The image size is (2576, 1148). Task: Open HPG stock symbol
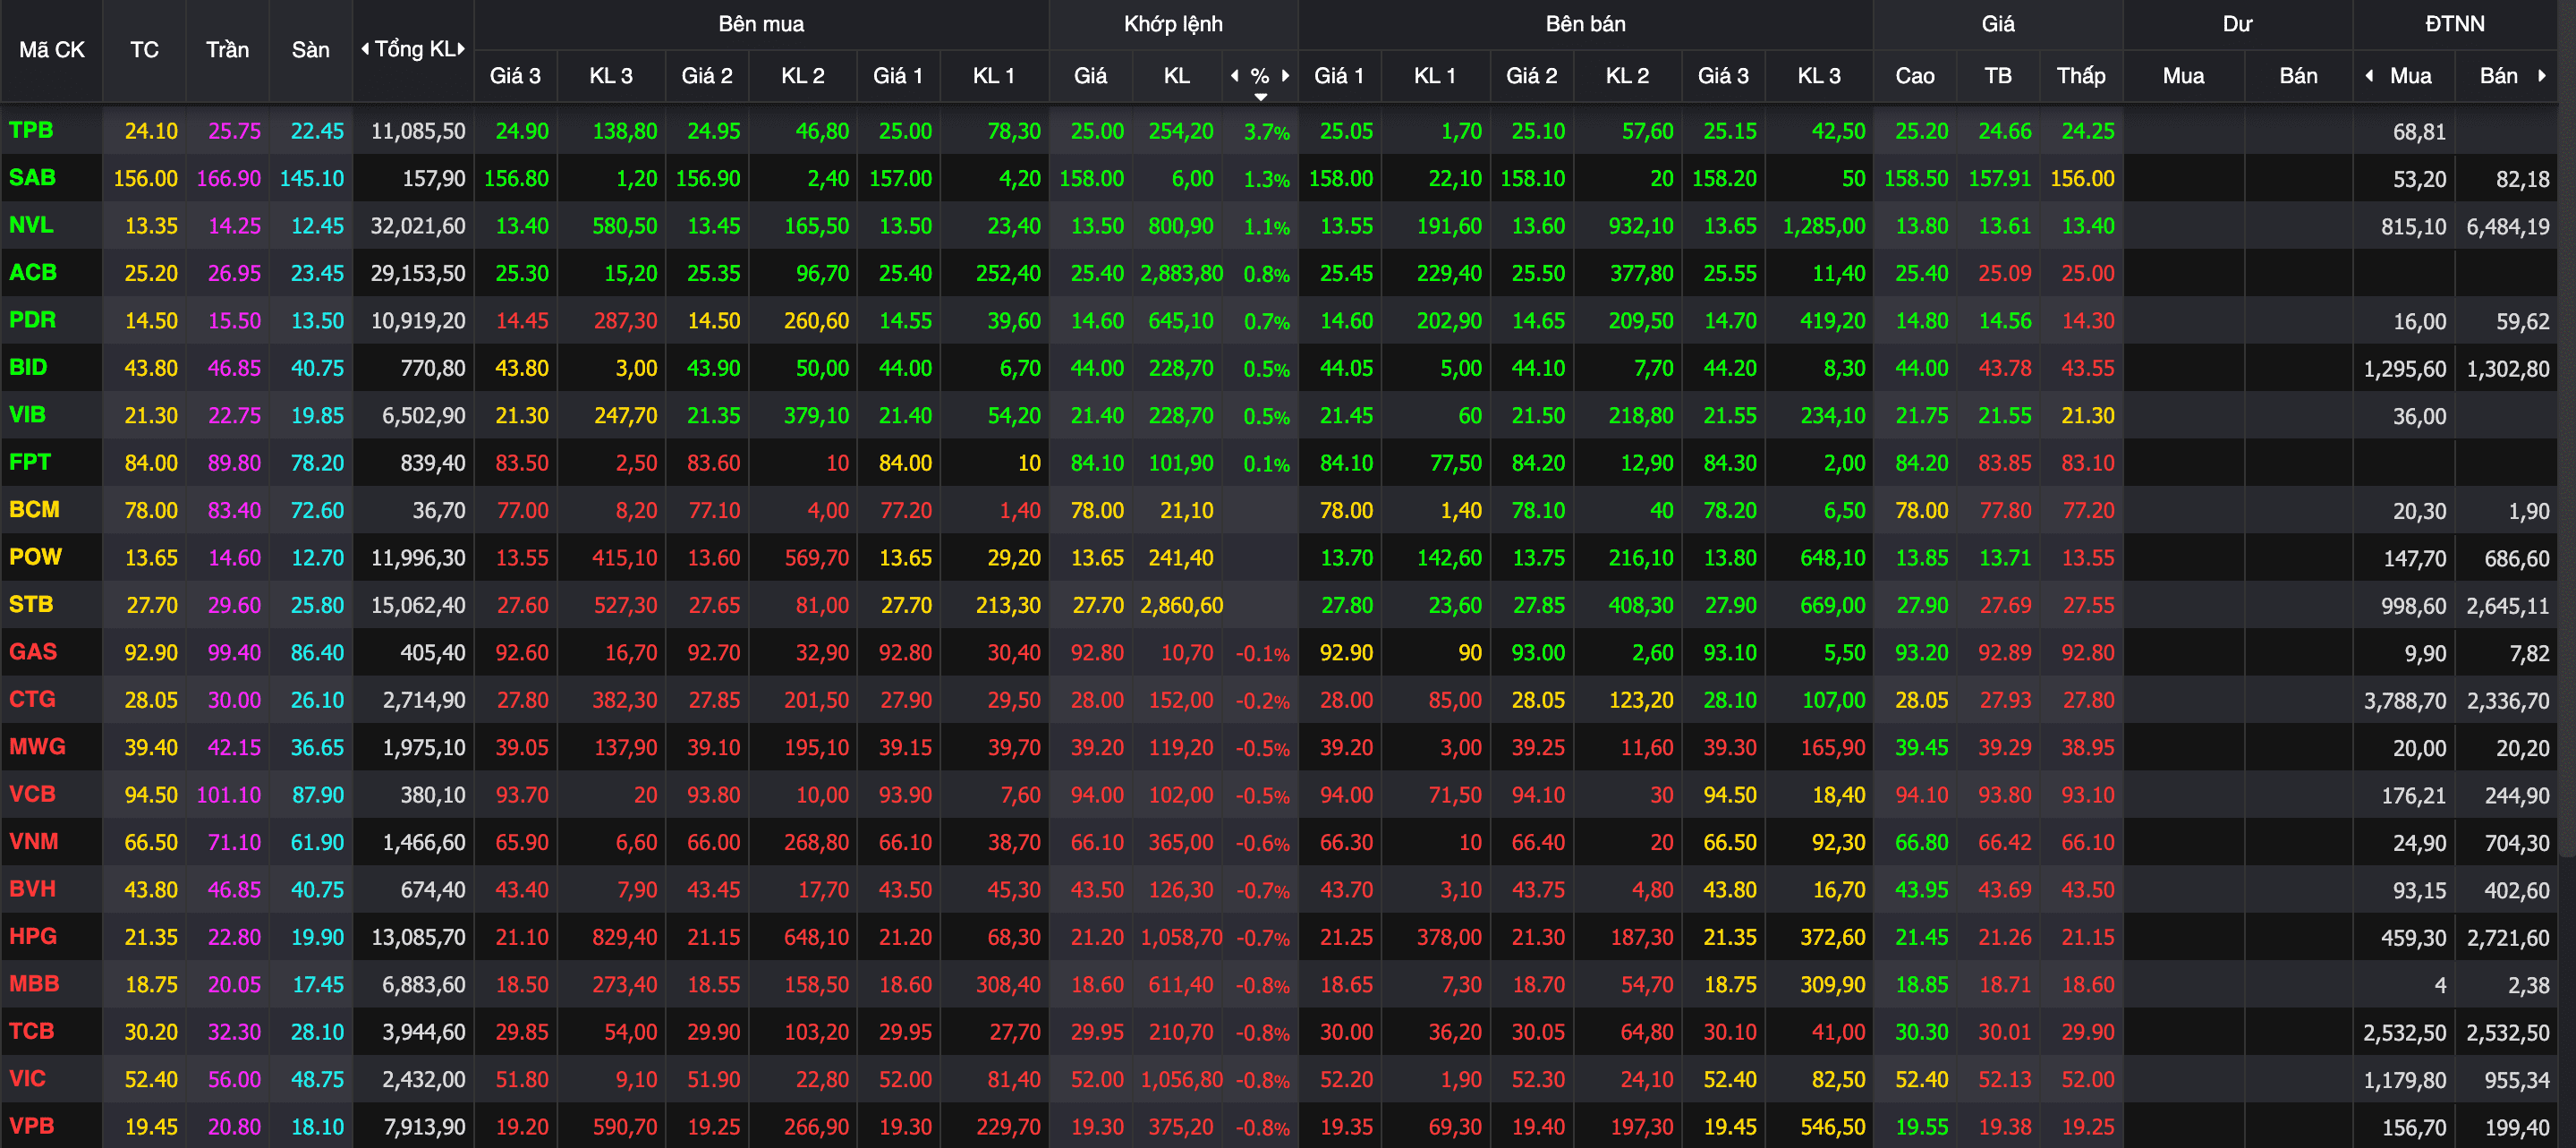[33, 936]
